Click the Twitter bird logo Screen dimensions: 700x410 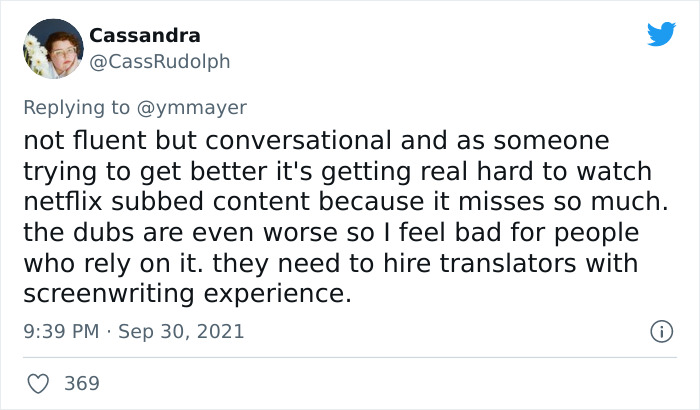(661, 33)
